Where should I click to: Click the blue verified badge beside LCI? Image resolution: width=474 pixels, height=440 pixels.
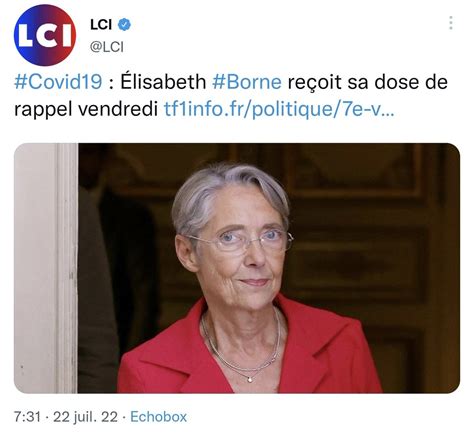124,25
